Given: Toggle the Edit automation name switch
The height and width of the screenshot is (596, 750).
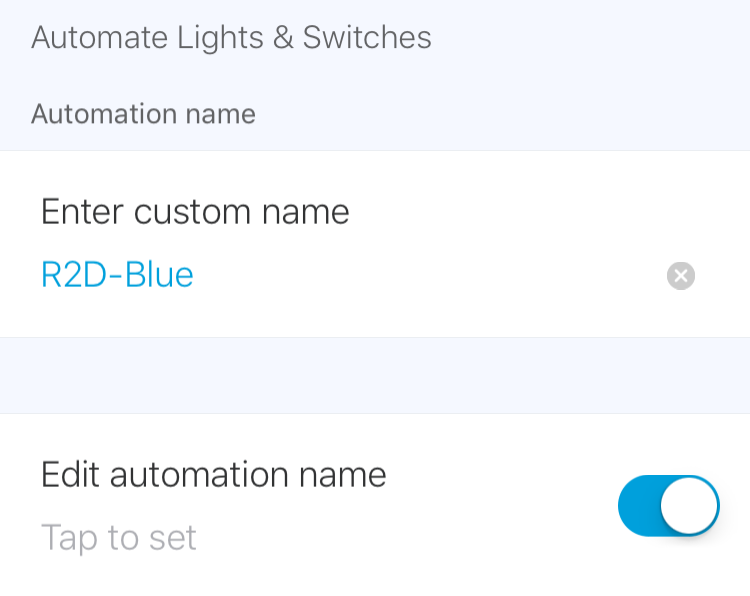Looking at the screenshot, I should [669, 505].
